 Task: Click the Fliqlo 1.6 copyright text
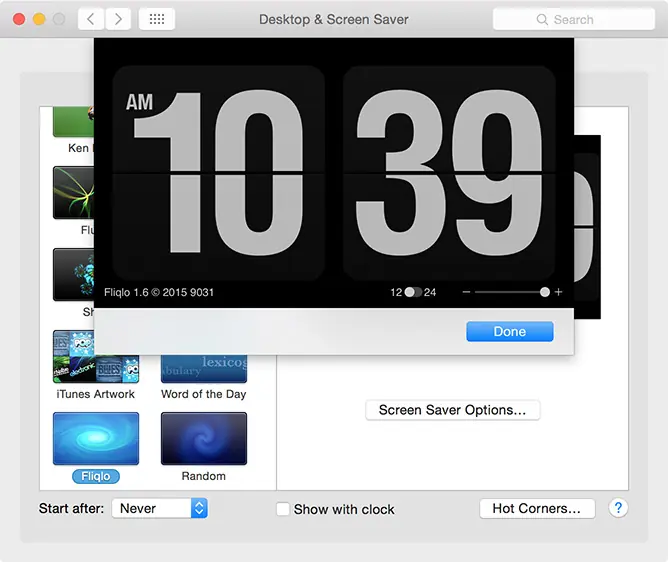(x=159, y=292)
